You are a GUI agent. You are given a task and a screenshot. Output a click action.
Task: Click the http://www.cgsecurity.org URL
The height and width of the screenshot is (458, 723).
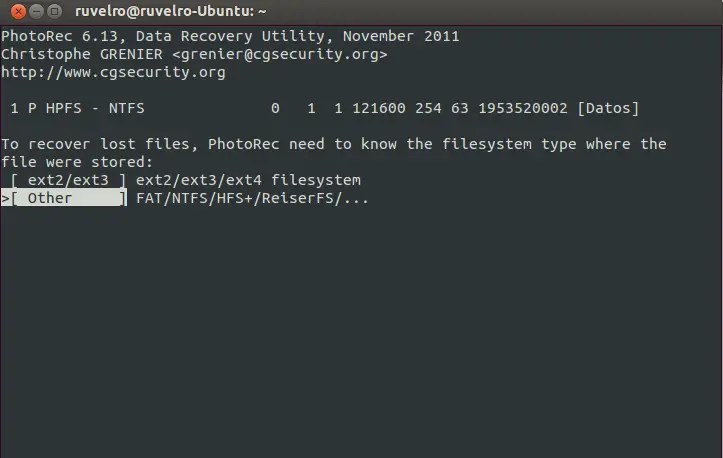tap(113, 72)
